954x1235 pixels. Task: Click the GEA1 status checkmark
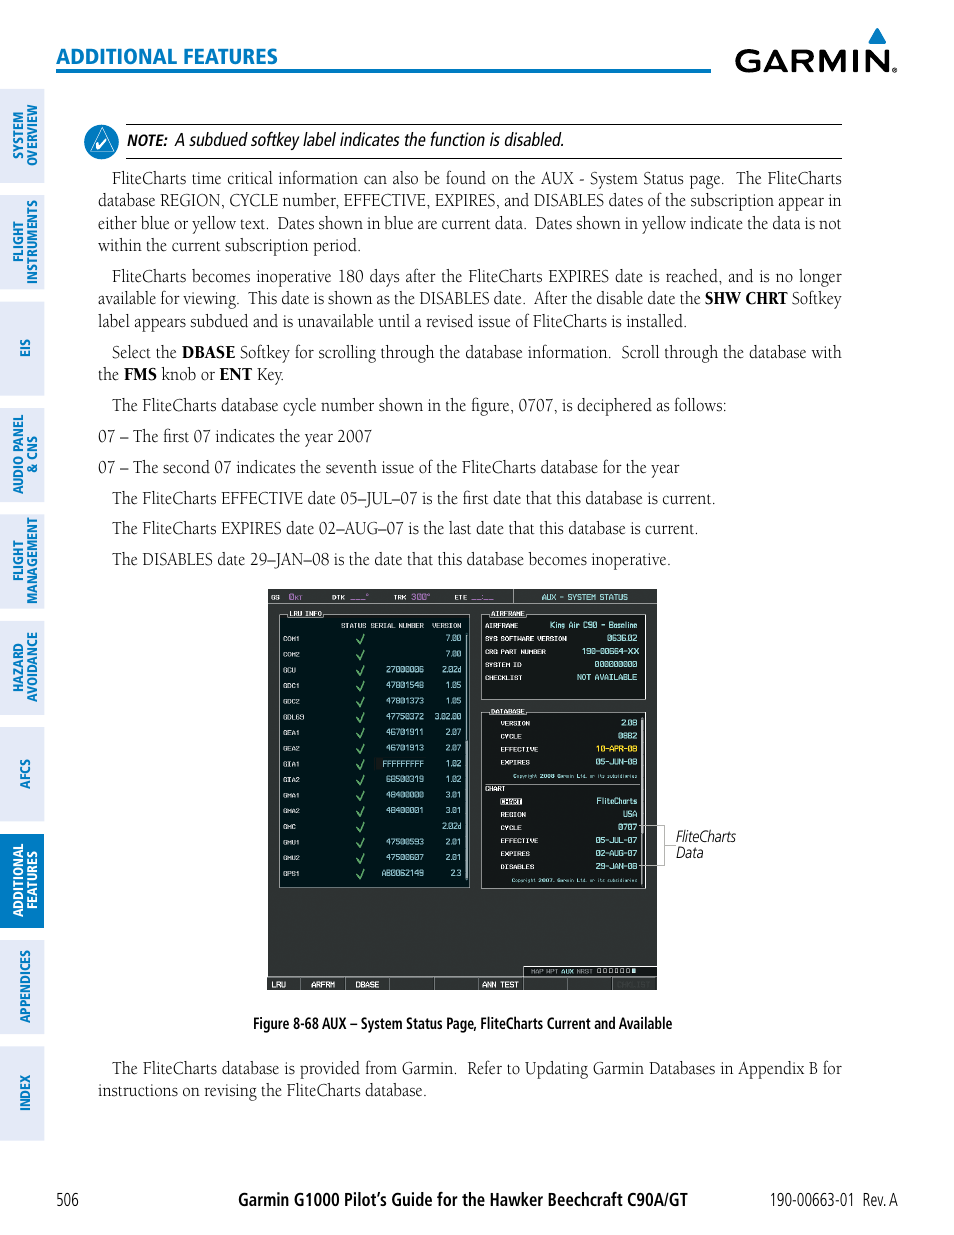360,733
